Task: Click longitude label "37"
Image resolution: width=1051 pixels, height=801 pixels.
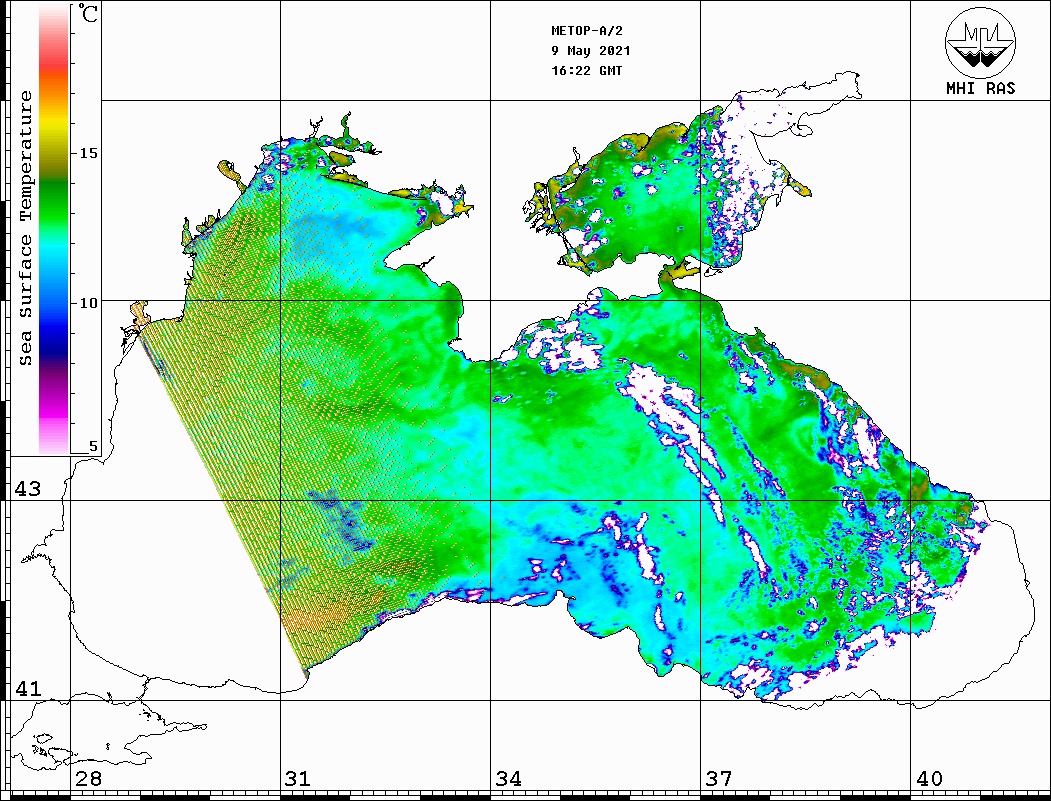Action: tap(719, 778)
